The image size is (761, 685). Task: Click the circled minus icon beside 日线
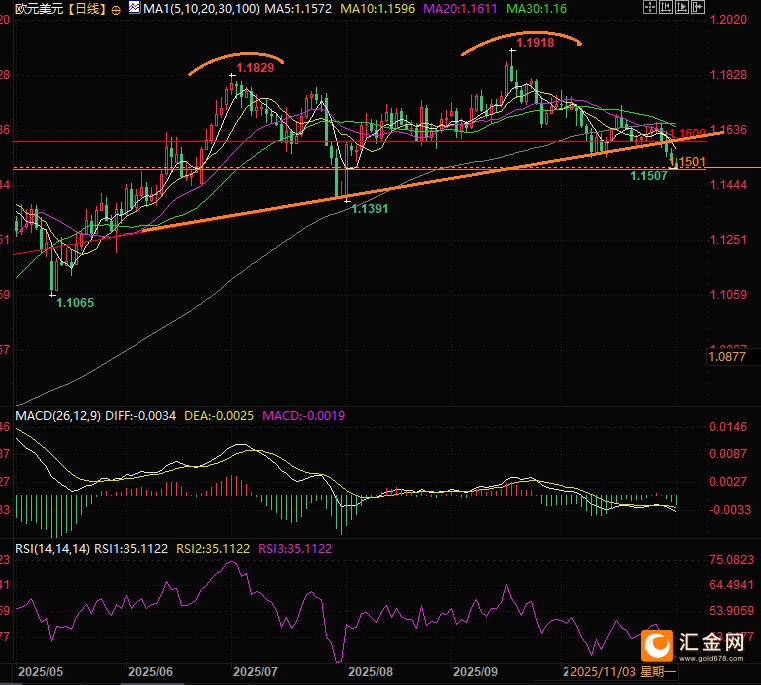coord(118,9)
